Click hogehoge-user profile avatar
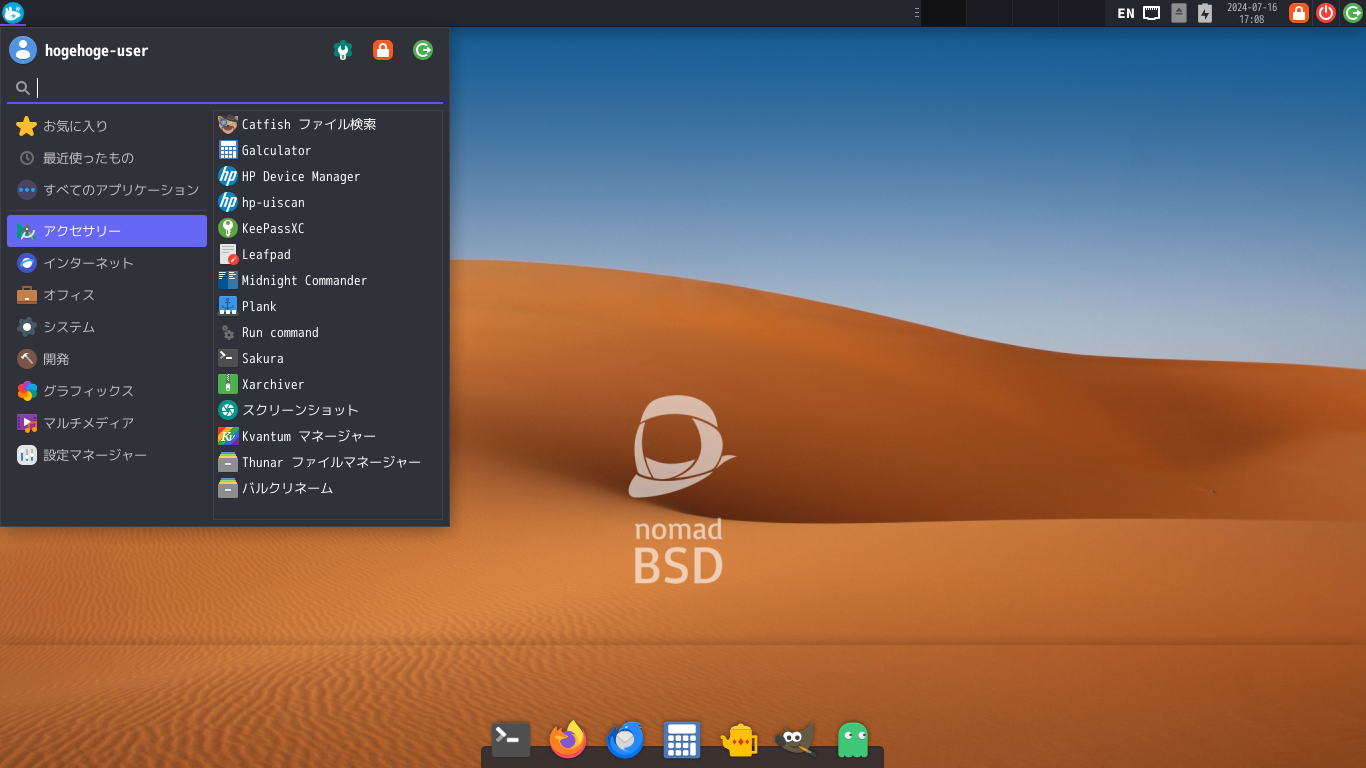This screenshot has width=1366, height=768. (23, 50)
